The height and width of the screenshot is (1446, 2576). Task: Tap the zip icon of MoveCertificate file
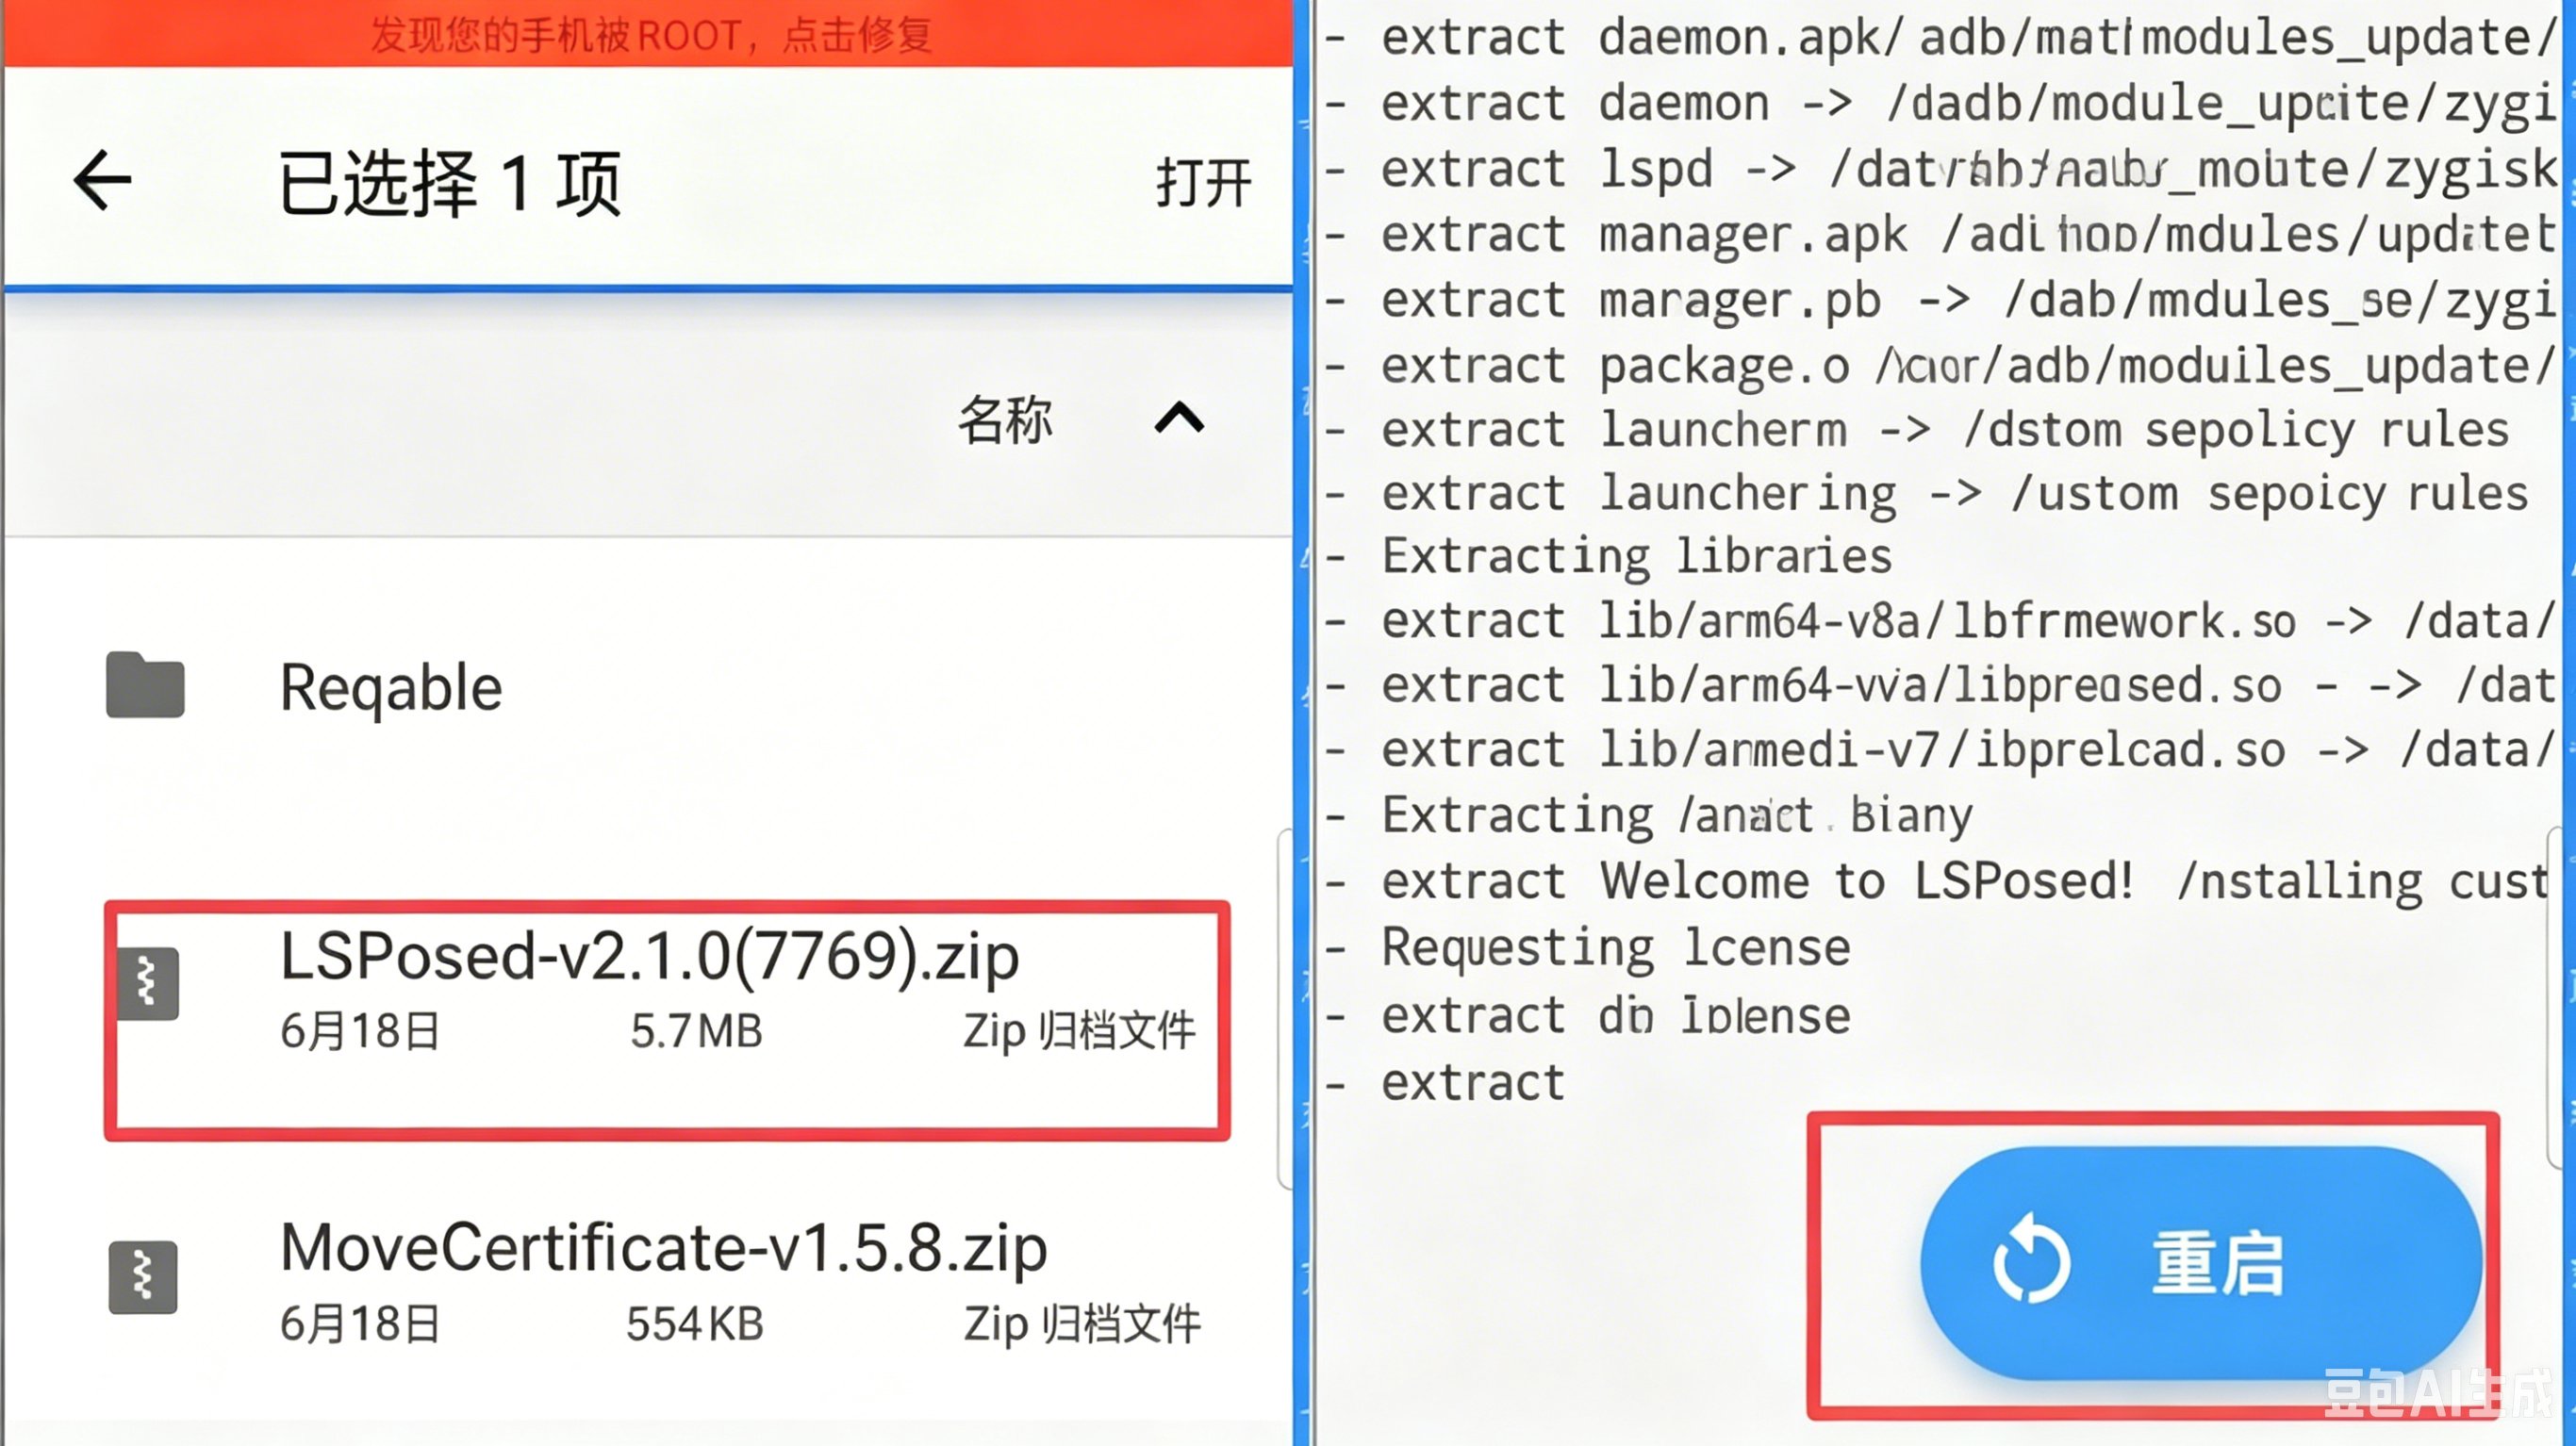pyautogui.click(x=143, y=1277)
